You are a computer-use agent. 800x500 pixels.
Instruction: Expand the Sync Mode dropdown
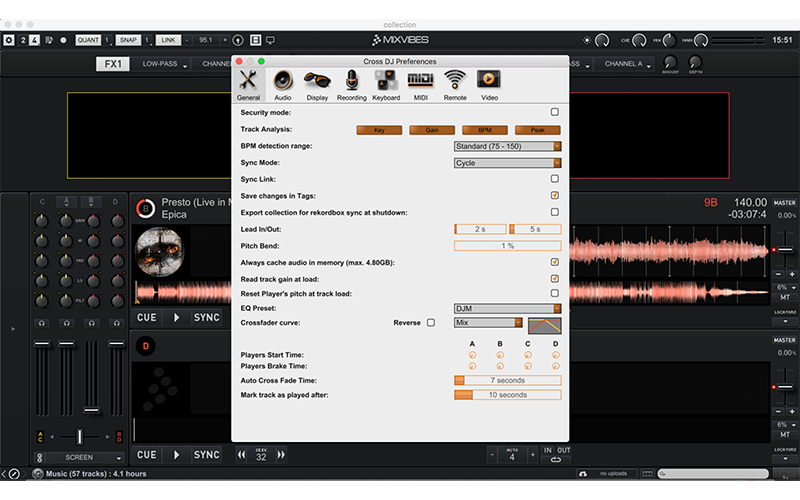[x=507, y=163]
